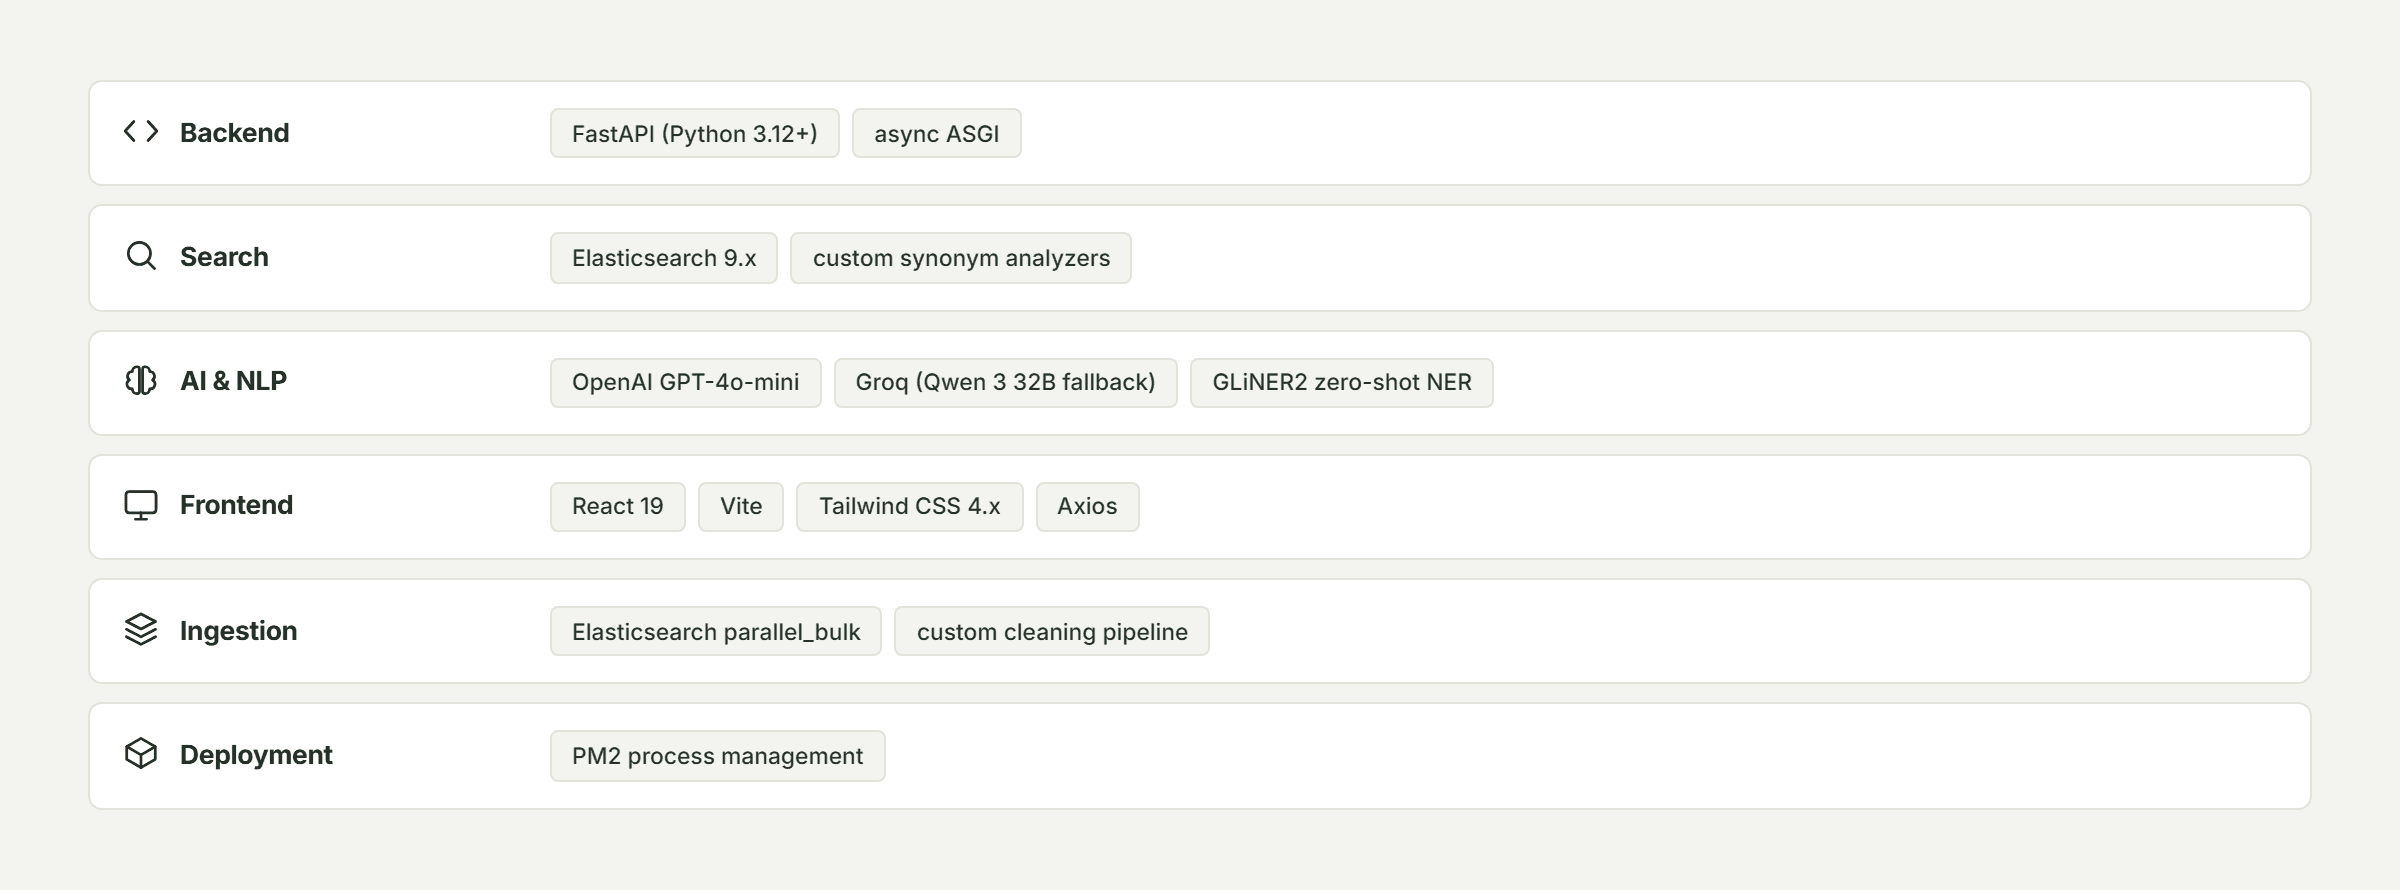Click the "async ASGI" tag
2400x890 pixels.
coord(937,133)
